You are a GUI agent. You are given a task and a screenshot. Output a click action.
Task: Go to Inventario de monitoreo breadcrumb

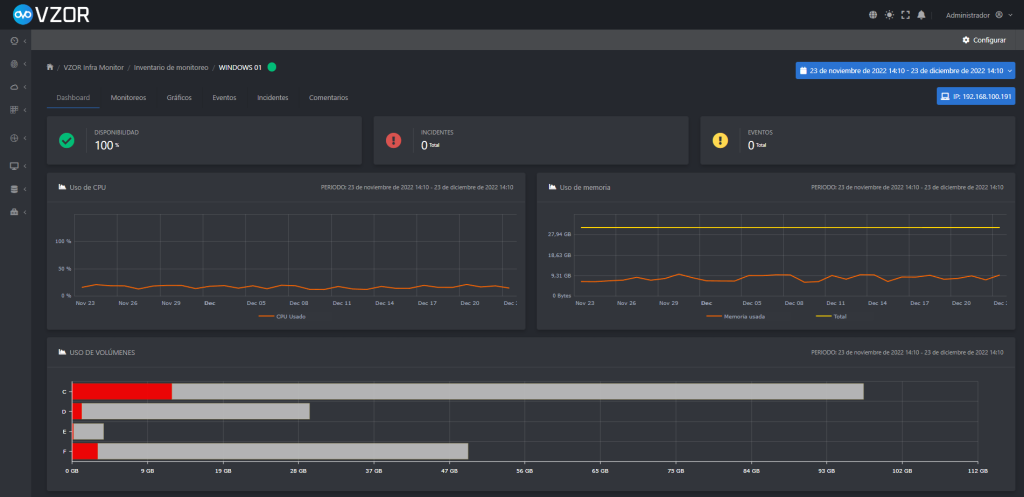(x=171, y=67)
